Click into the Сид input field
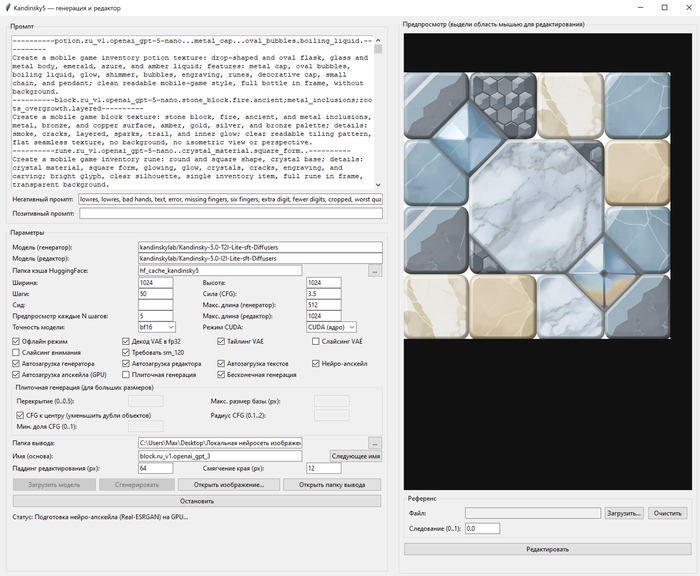The image size is (700, 576). [157, 305]
